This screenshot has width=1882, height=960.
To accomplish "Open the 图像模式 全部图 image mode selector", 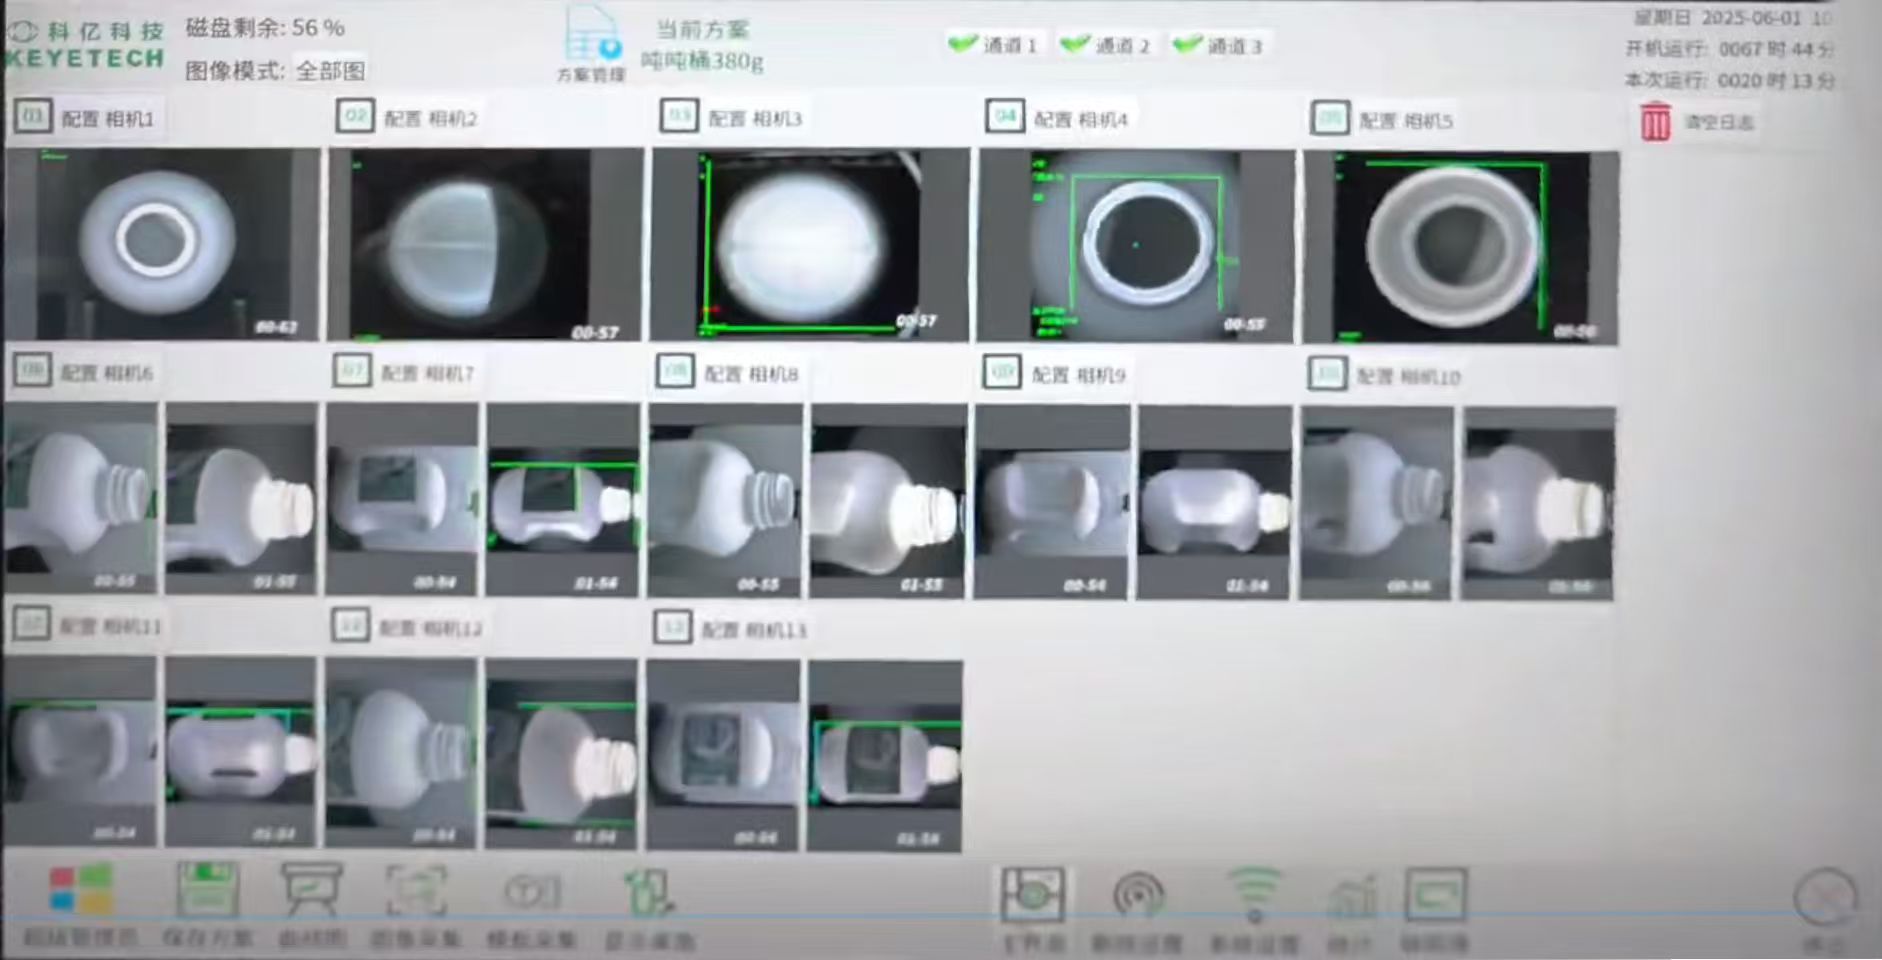I will (x=330, y=71).
